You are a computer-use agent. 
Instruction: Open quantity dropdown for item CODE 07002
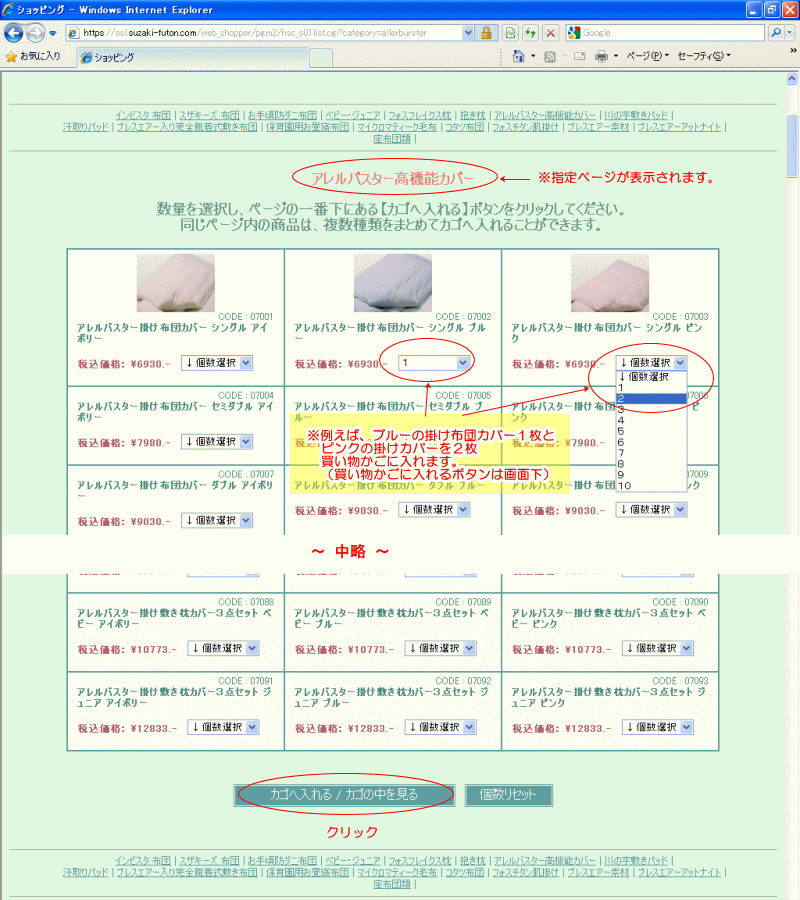[x=435, y=363]
